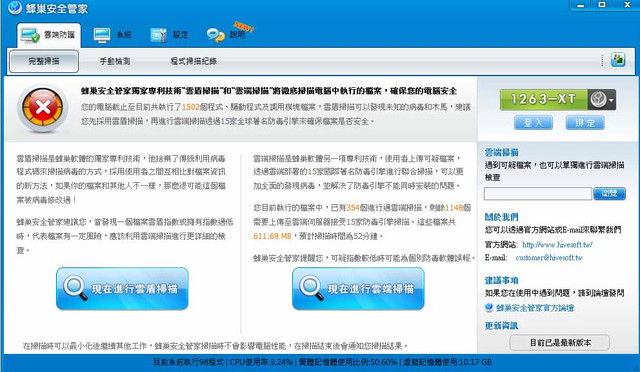The height and width of the screenshot is (372, 640).
Task: Click the 1502 program count number
Action: [191, 107]
